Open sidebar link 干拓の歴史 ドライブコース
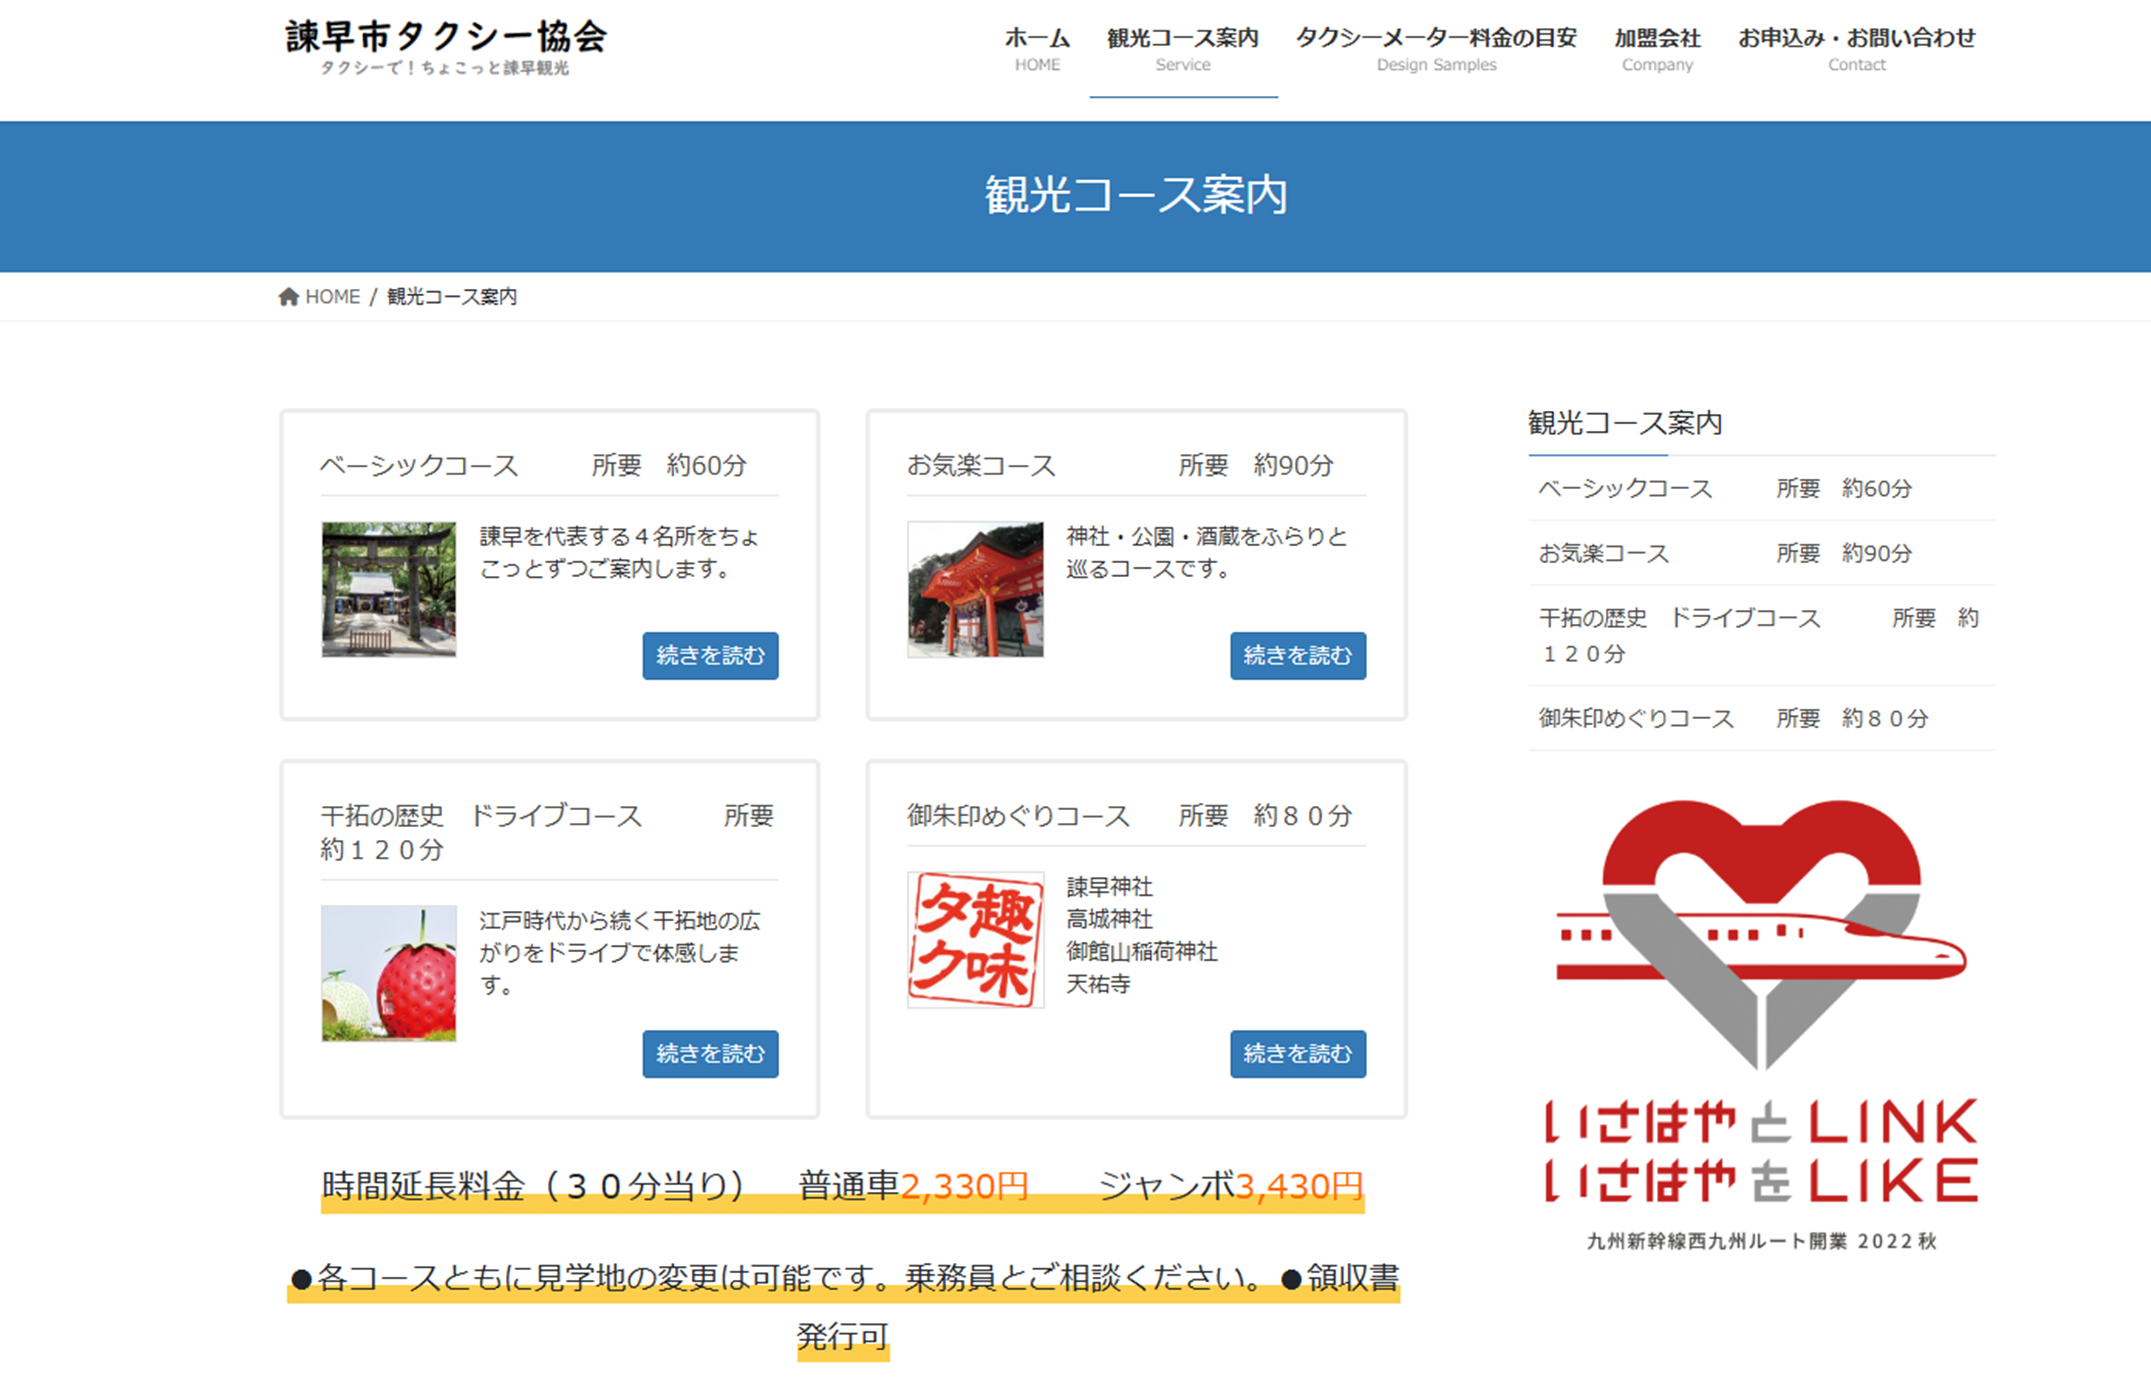 1680,619
